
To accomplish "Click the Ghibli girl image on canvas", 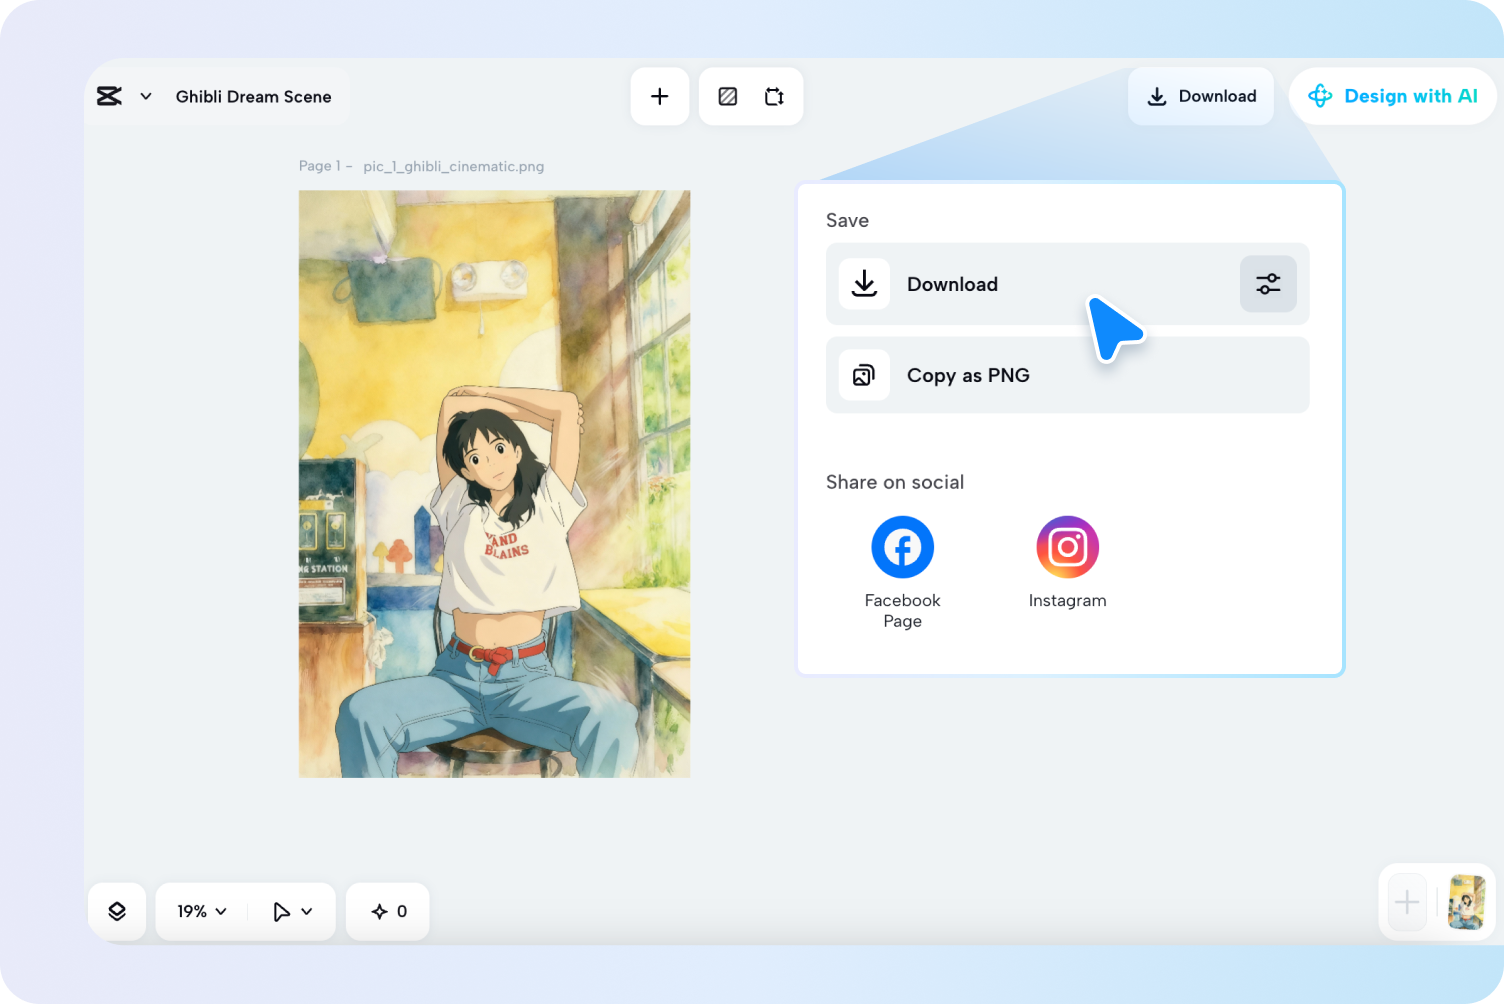I will tap(494, 484).
